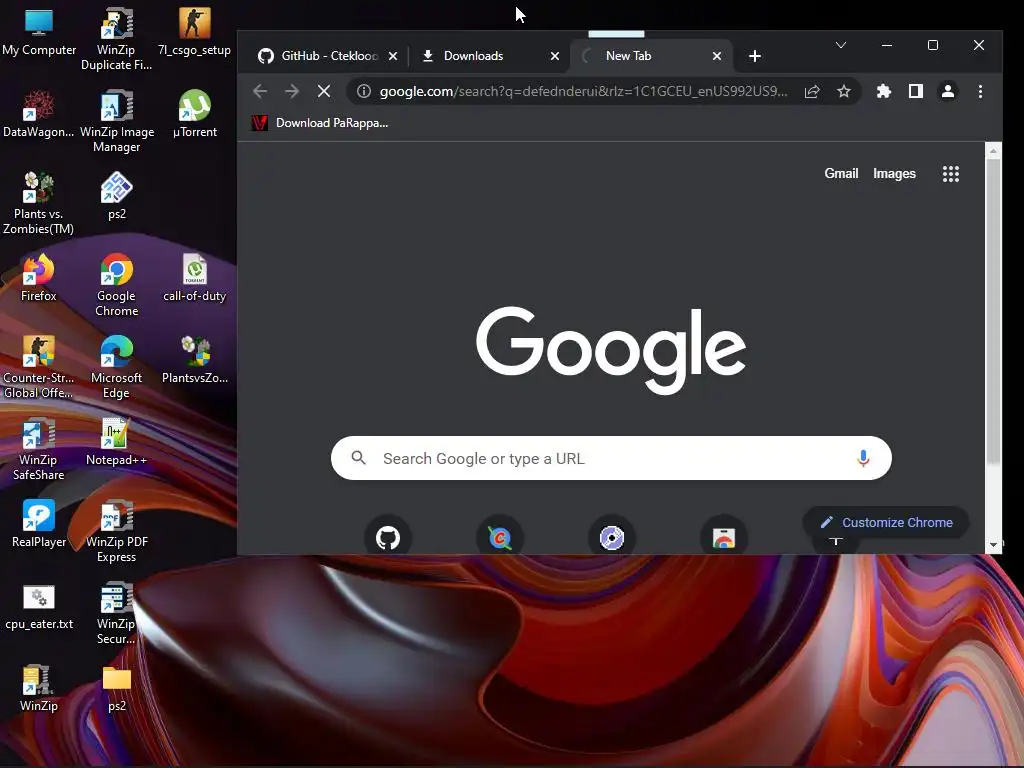Open the Google apps grid
This screenshot has width=1024, height=768.
pyautogui.click(x=950, y=174)
